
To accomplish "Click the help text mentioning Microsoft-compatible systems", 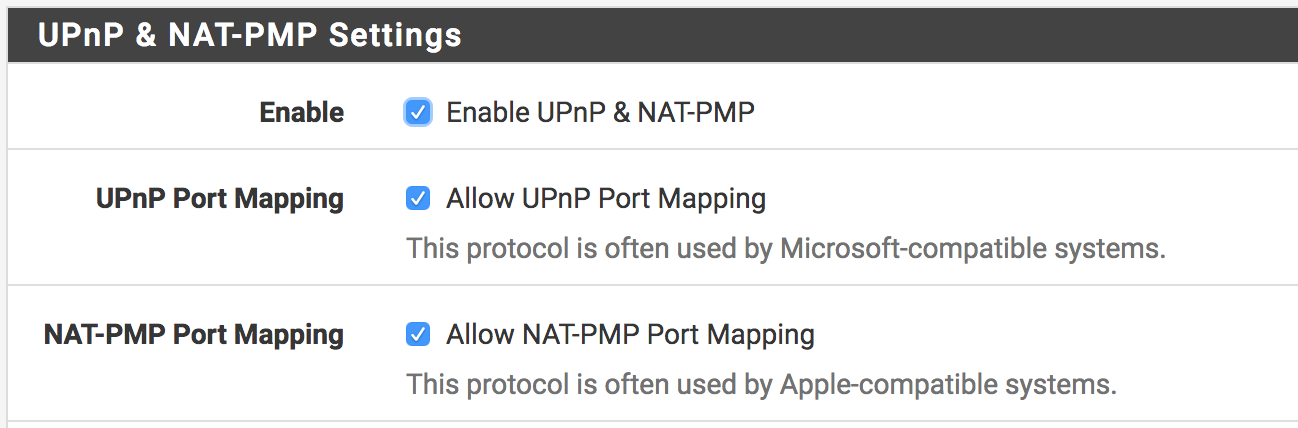I will coord(785,248).
